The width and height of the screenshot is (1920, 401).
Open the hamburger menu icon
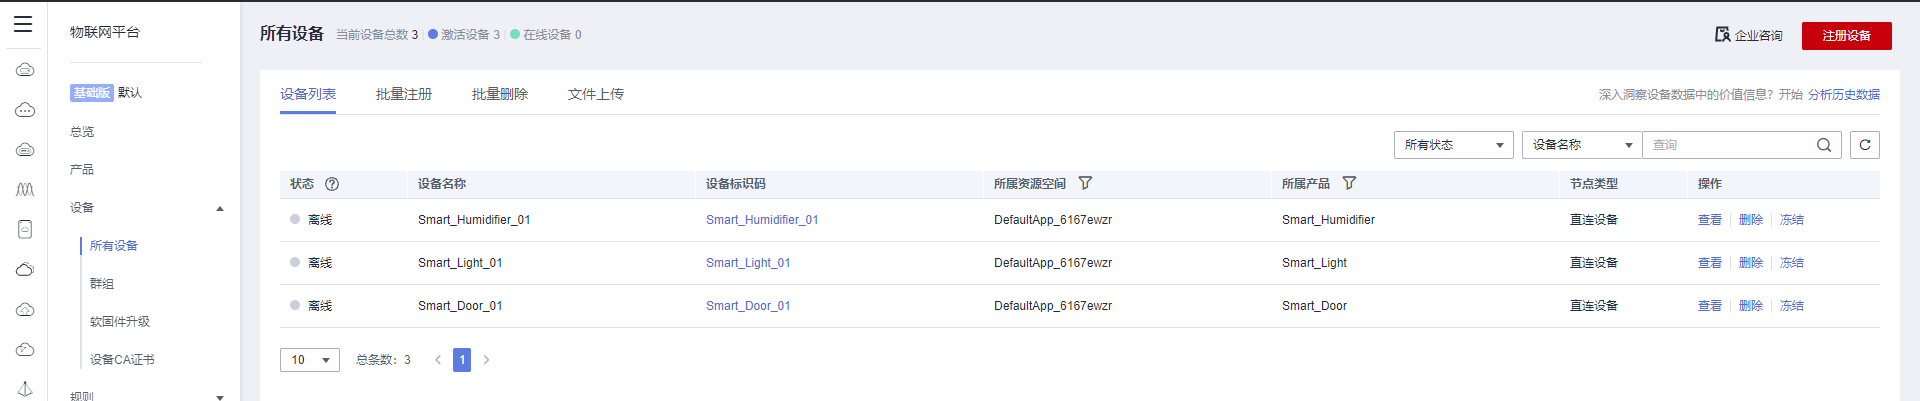pos(23,24)
